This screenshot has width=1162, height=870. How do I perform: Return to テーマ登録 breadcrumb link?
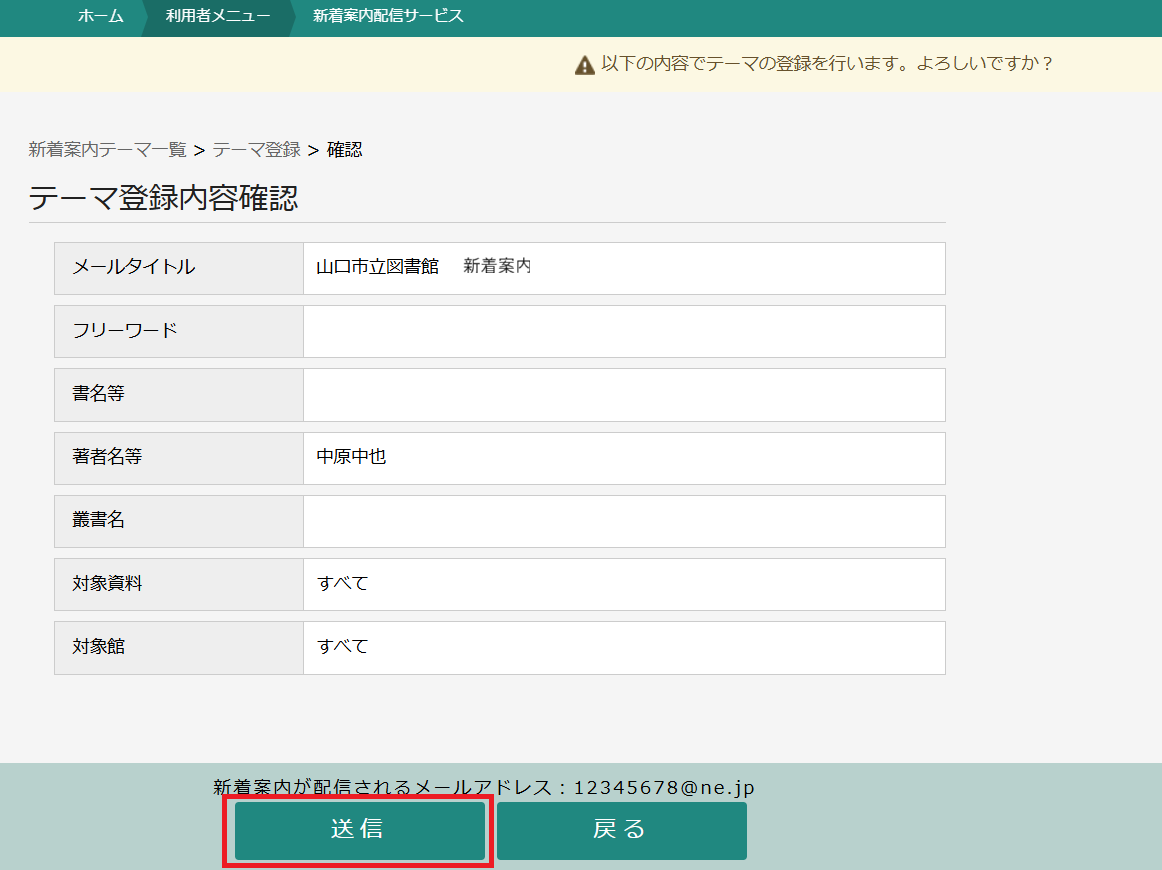point(256,150)
